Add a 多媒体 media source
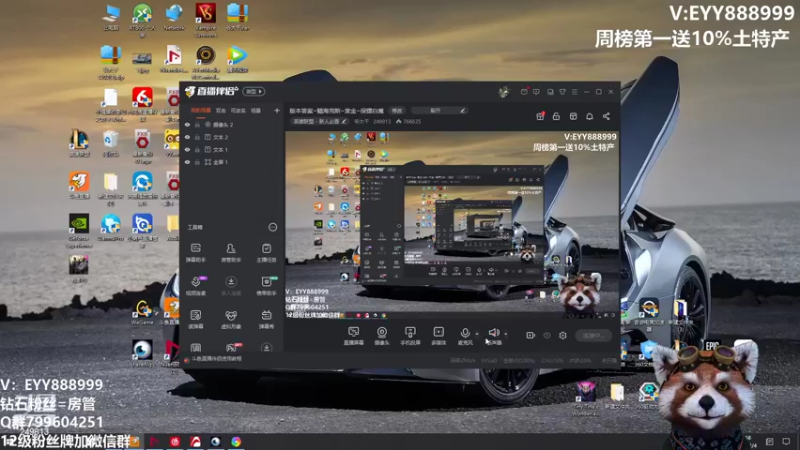Image resolution: width=800 pixels, height=450 pixels. point(438,336)
